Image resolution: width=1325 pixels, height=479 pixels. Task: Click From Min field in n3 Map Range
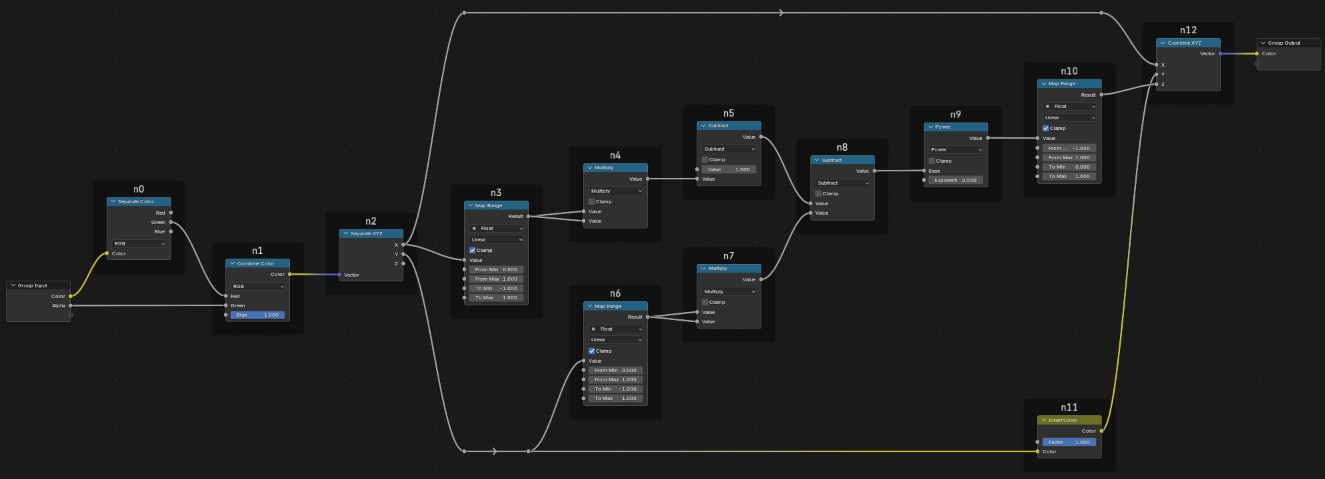[x=496, y=269]
